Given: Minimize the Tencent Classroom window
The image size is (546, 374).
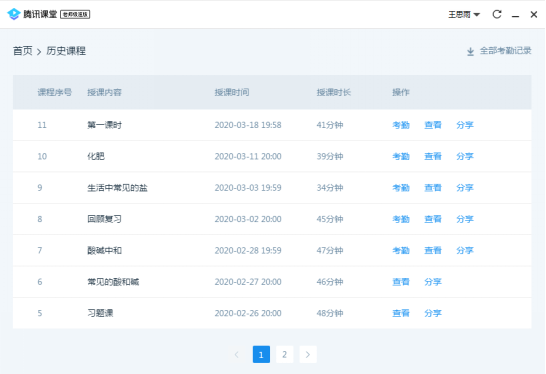Looking at the screenshot, I should tap(515, 15).
